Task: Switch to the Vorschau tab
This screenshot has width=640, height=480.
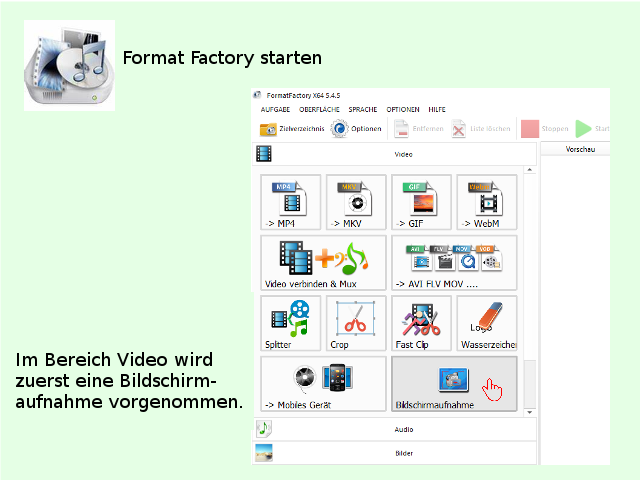Action: (576, 149)
